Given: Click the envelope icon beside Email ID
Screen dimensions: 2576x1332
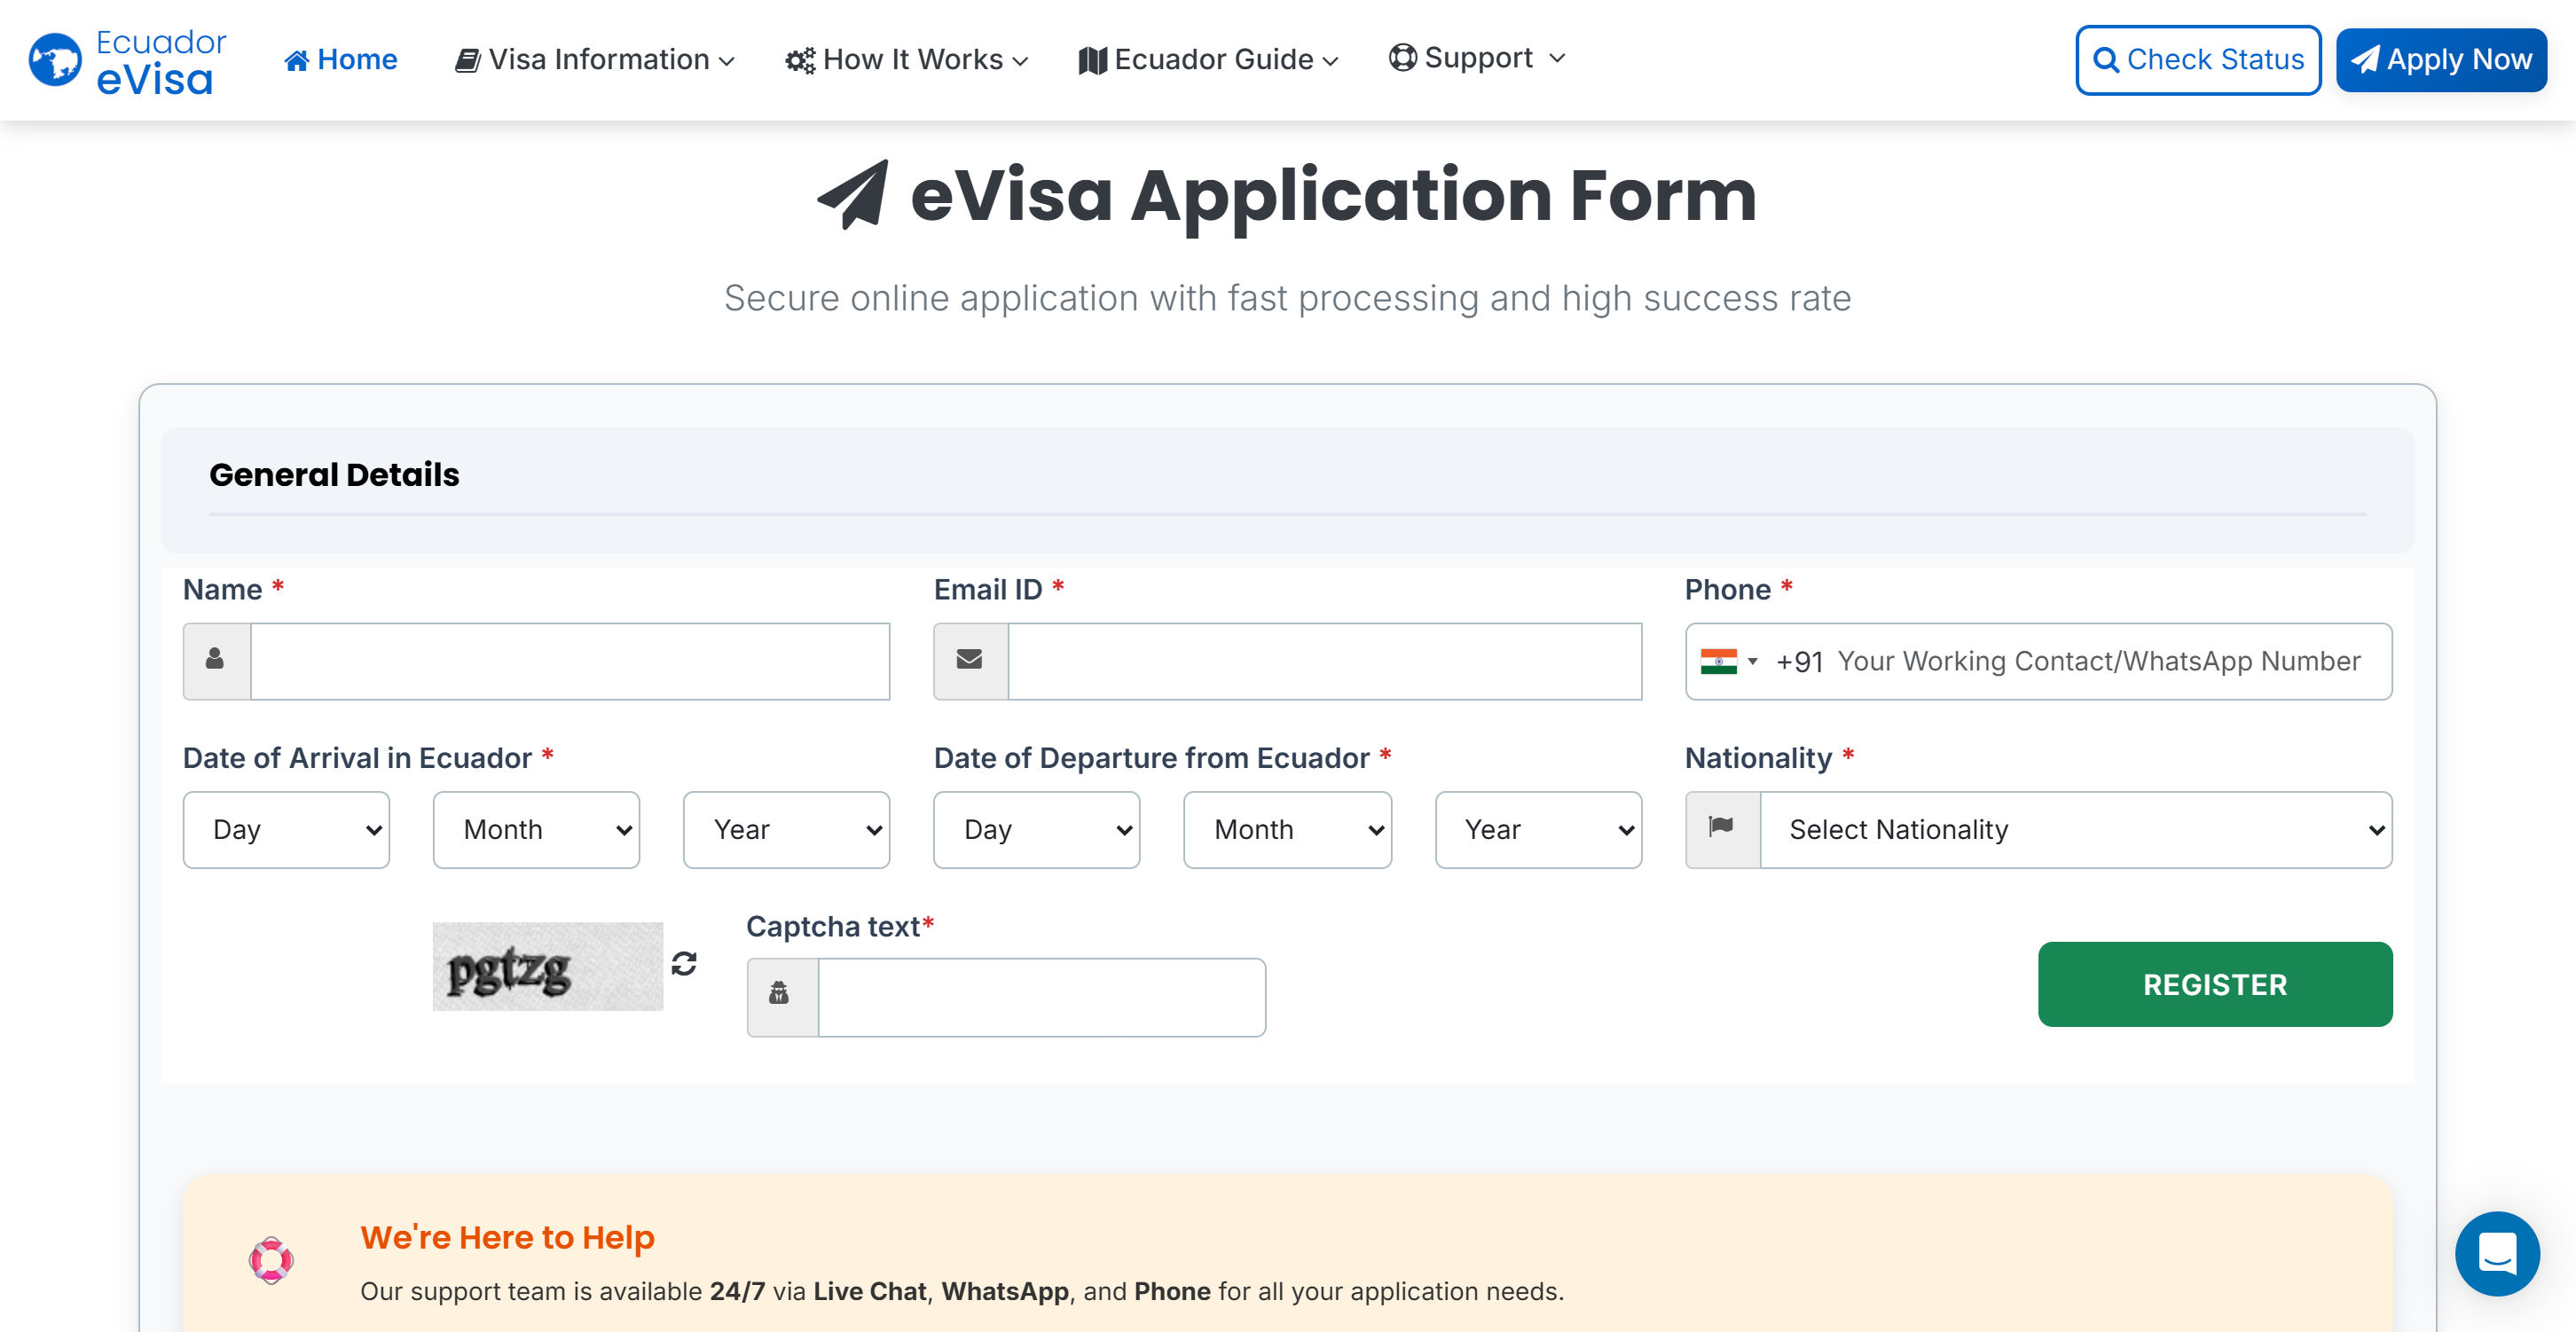Looking at the screenshot, I should pos(969,660).
